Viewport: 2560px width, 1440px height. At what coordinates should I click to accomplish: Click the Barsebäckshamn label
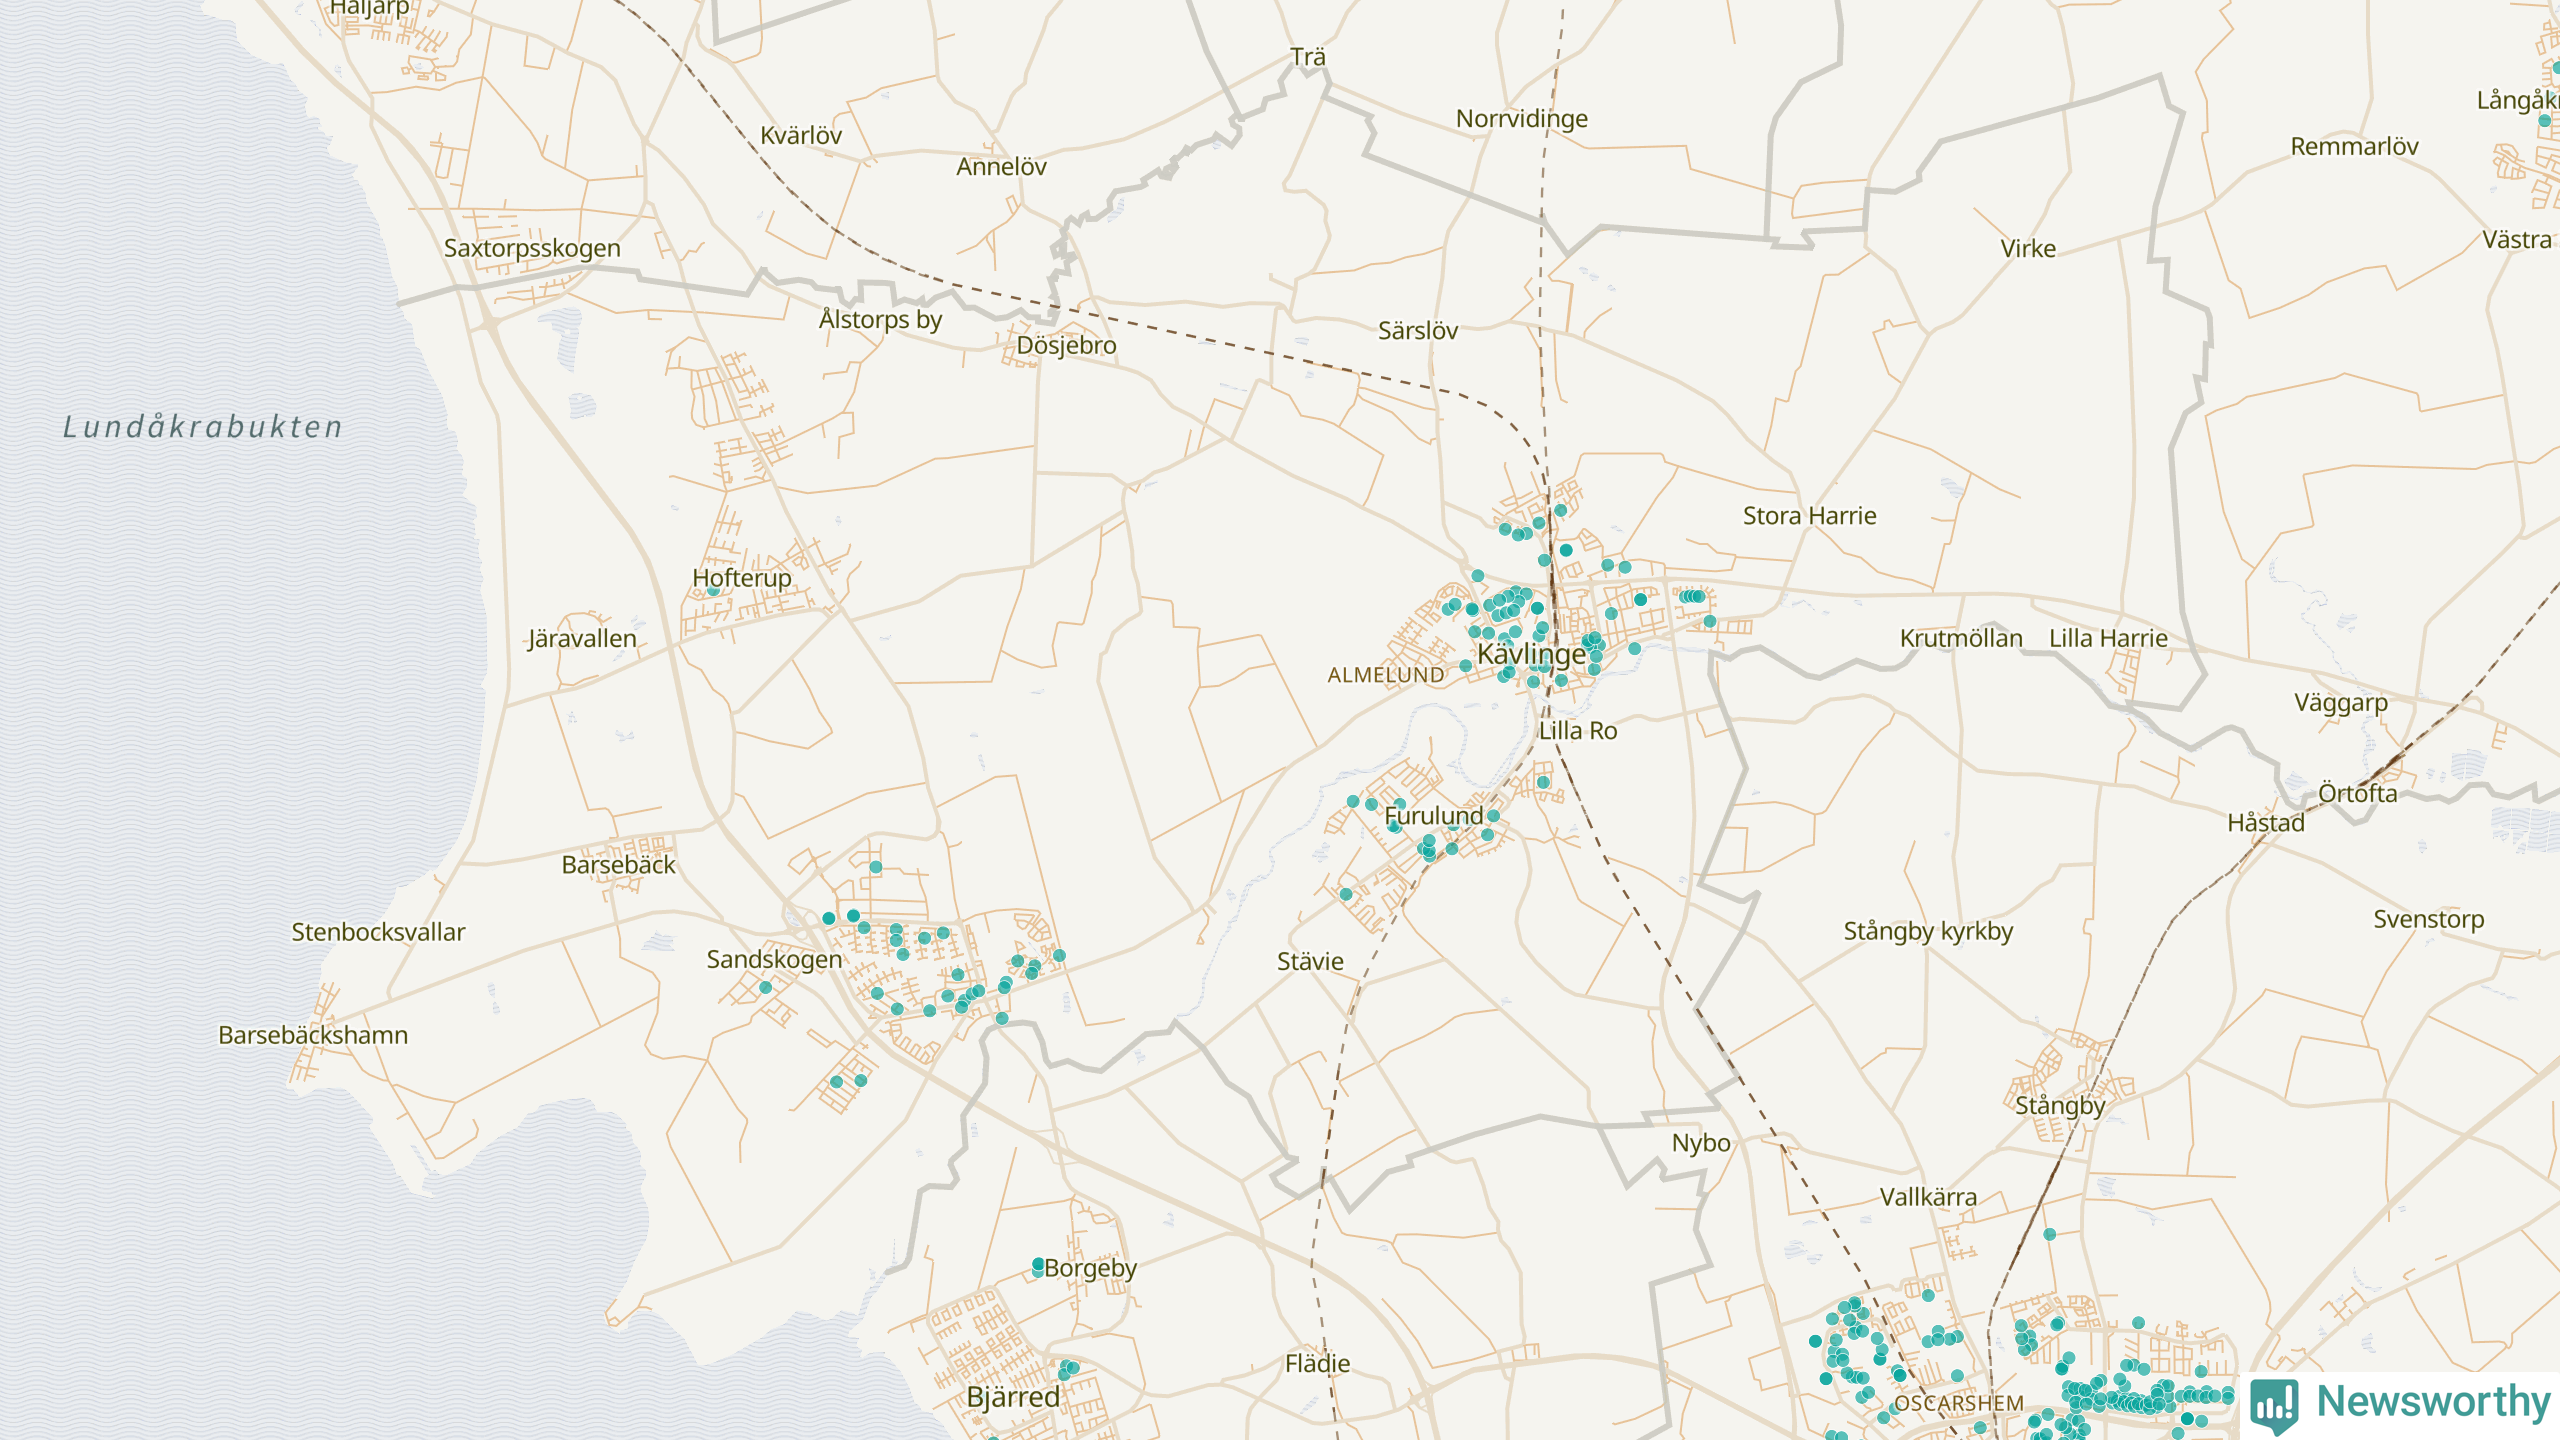pyautogui.click(x=313, y=1035)
